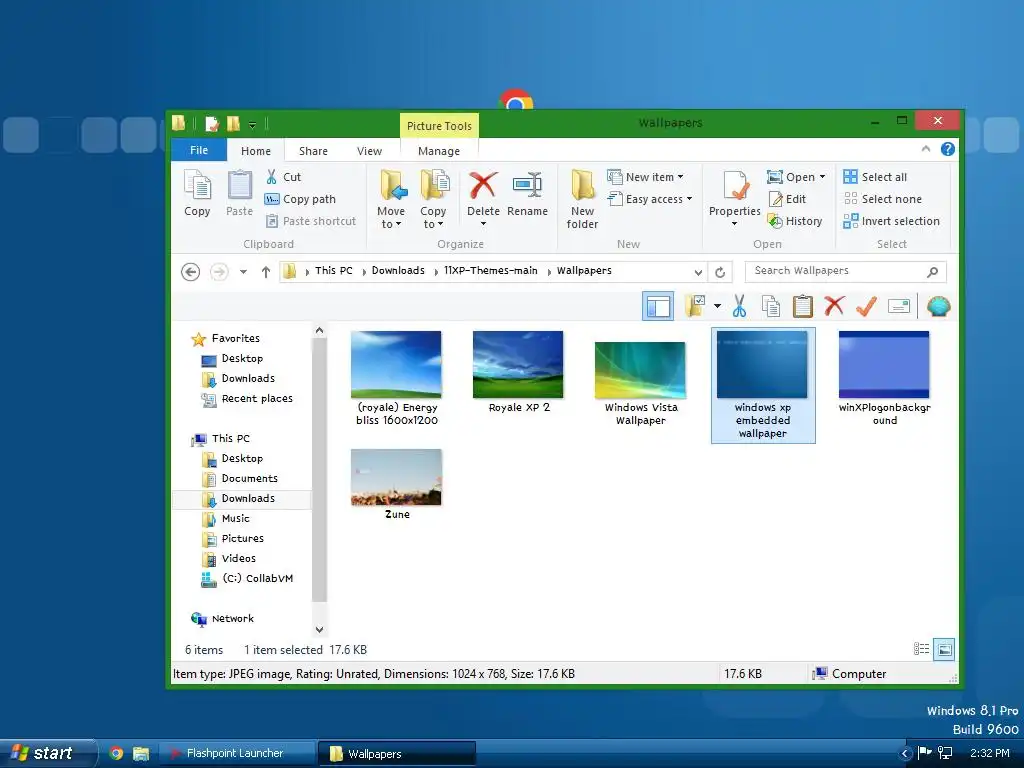Collapse the ribbon with the chevron
The width and height of the screenshot is (1024, 768).
(925, 149)
